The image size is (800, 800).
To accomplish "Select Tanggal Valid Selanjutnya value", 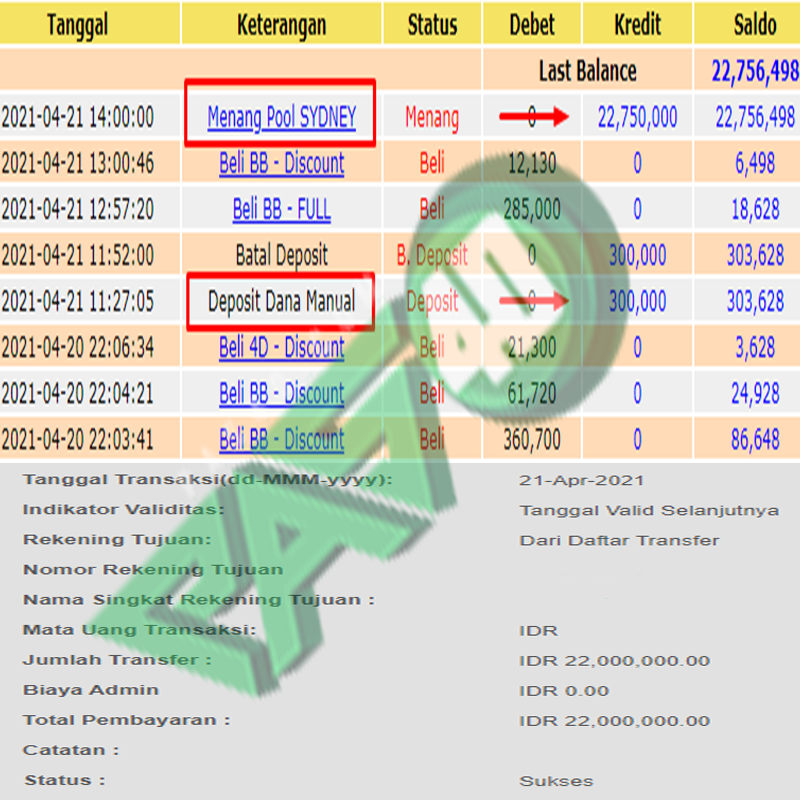I will point(649,510).
